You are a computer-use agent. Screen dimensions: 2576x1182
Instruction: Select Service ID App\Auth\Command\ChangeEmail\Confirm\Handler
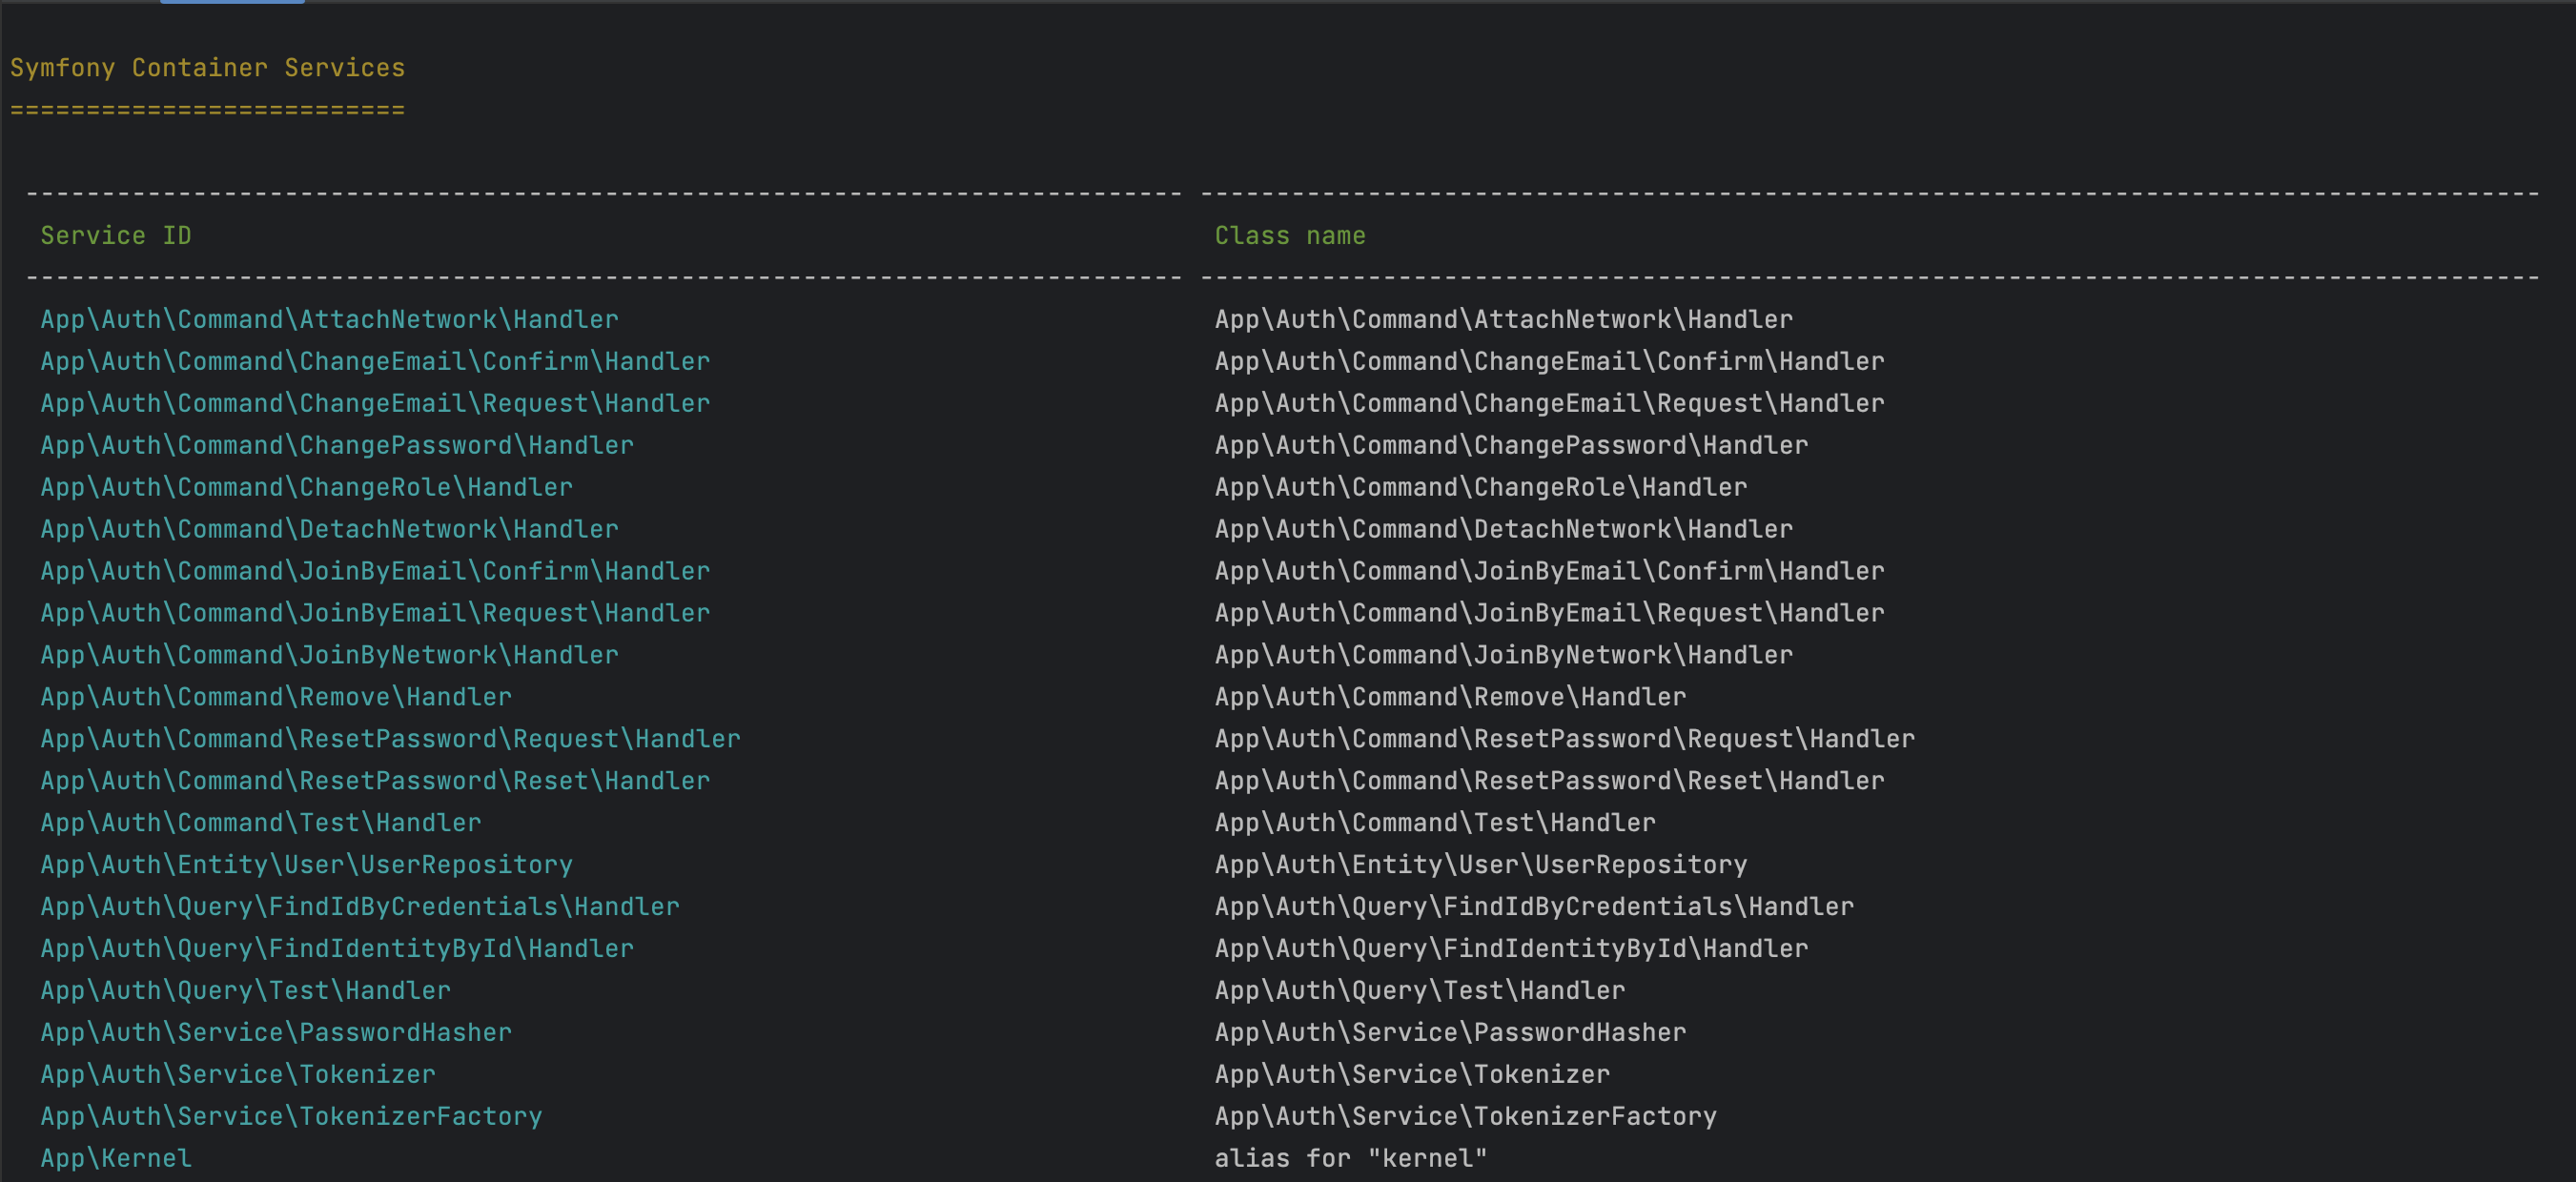point(375,362)
